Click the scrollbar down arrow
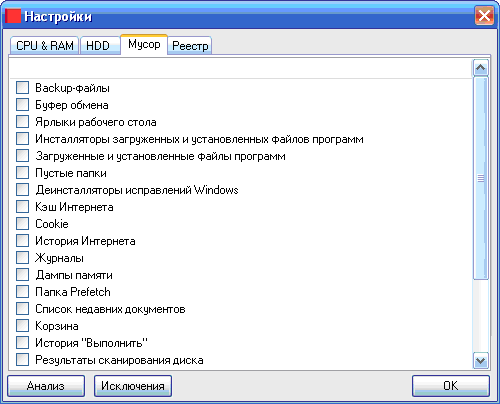The height and width of the screenshot is (404, 500). point(481,361)
